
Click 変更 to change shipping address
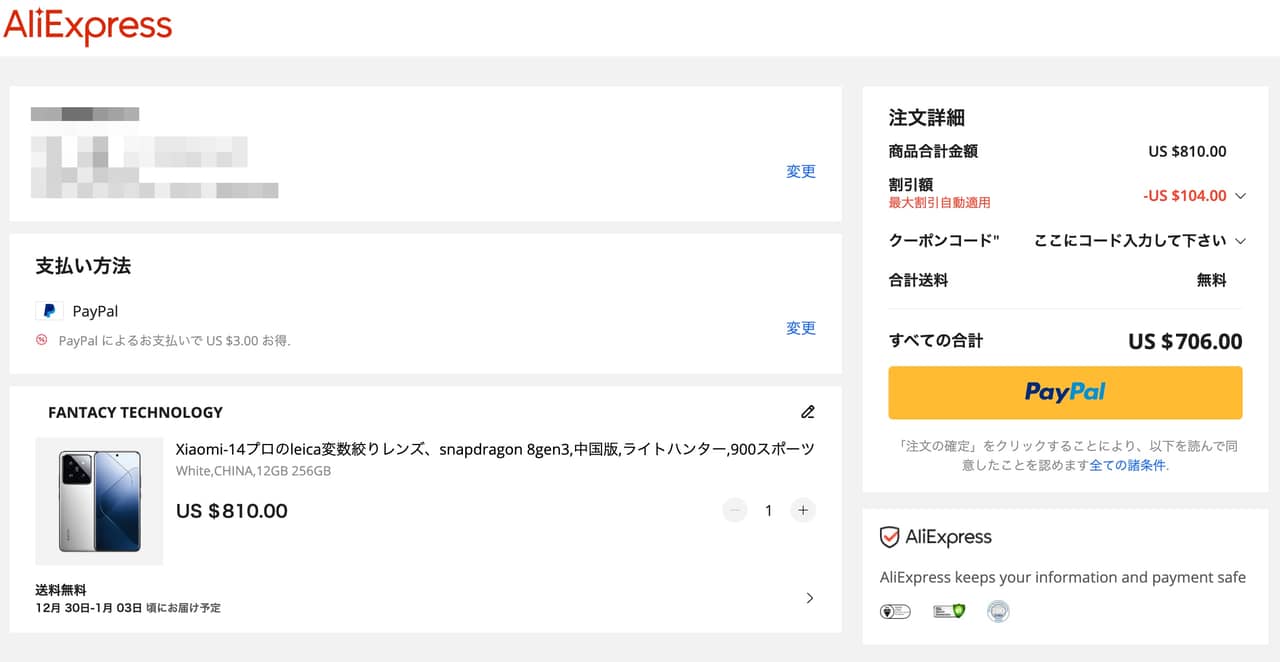(x=800, y=172)
